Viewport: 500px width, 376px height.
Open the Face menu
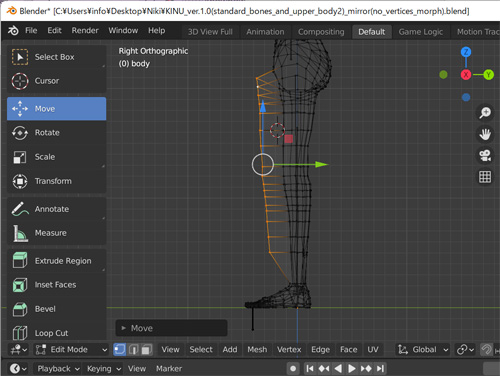pyautogui.click(x=349, y=349)
